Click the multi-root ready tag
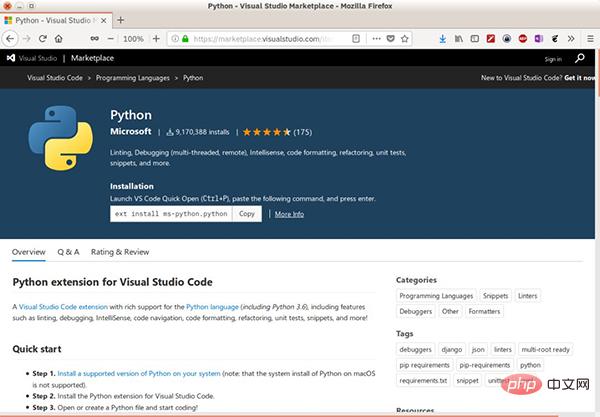 tap(545, 349)
